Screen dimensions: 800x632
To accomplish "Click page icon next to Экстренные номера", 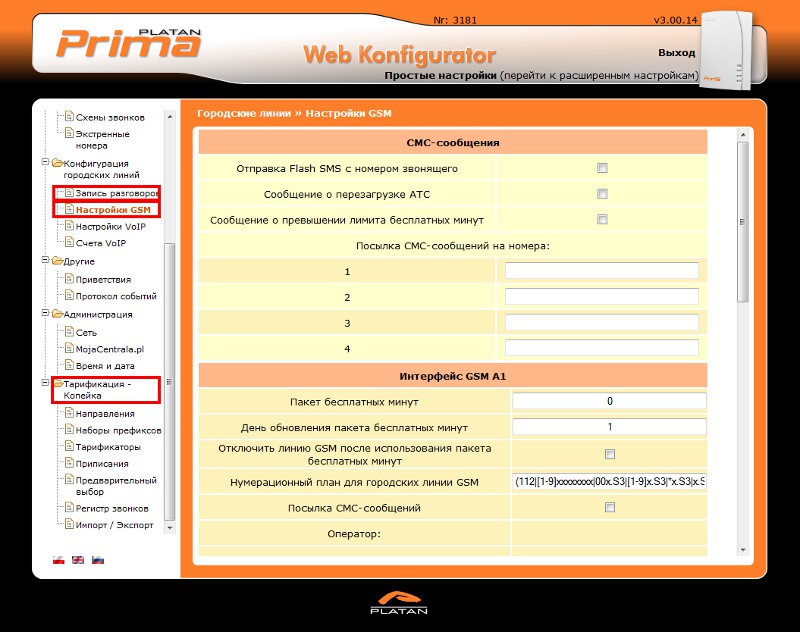I will click(69, 133).
